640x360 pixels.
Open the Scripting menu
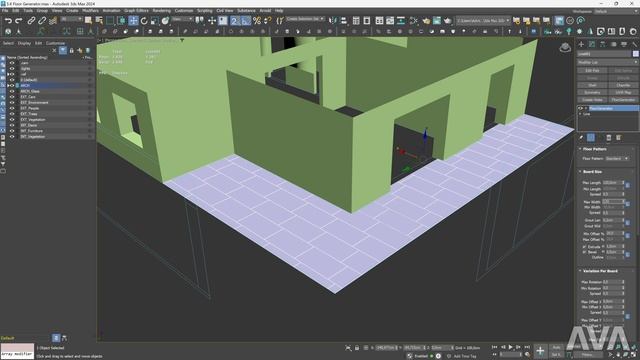(x=204, y=11)
